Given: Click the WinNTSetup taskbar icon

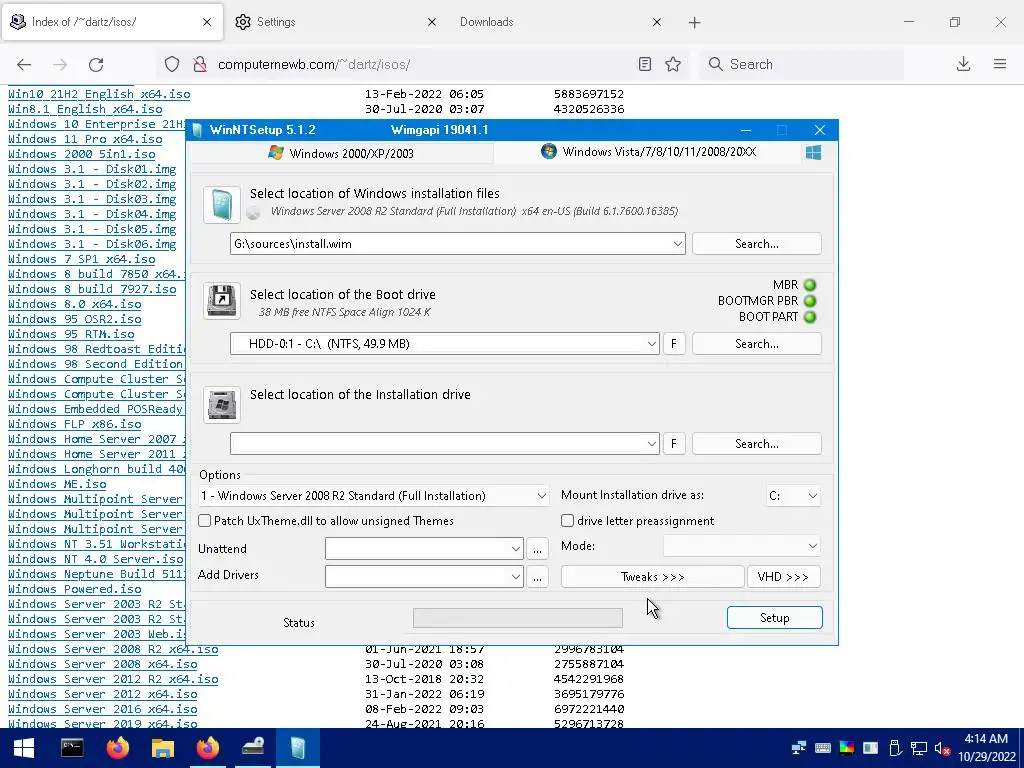Looking at the screenshot, I should coord(298,748).
